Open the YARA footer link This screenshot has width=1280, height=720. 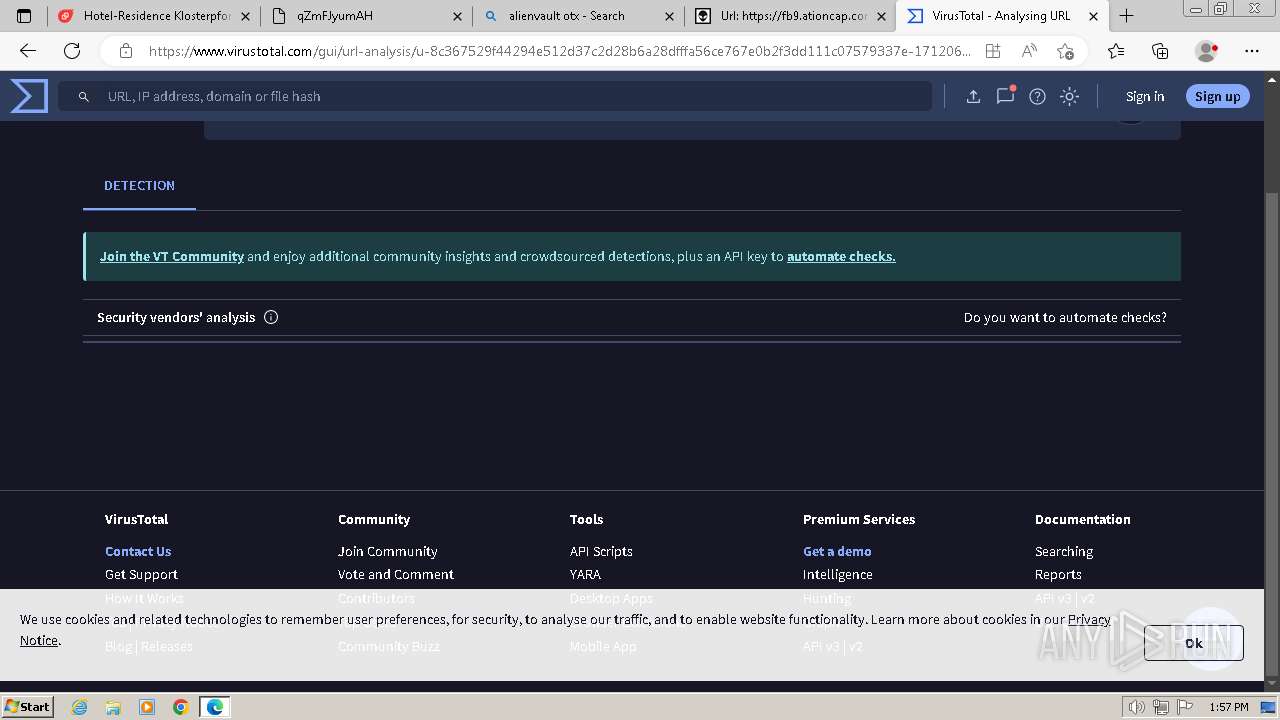[x=585, y=574]
